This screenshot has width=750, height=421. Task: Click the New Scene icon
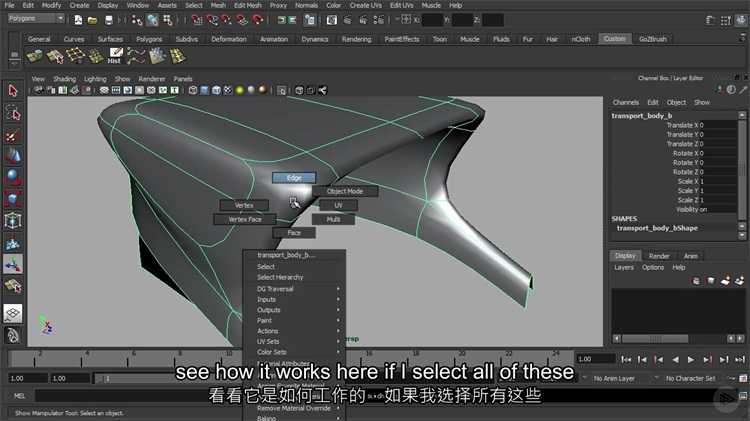point(78,20)
